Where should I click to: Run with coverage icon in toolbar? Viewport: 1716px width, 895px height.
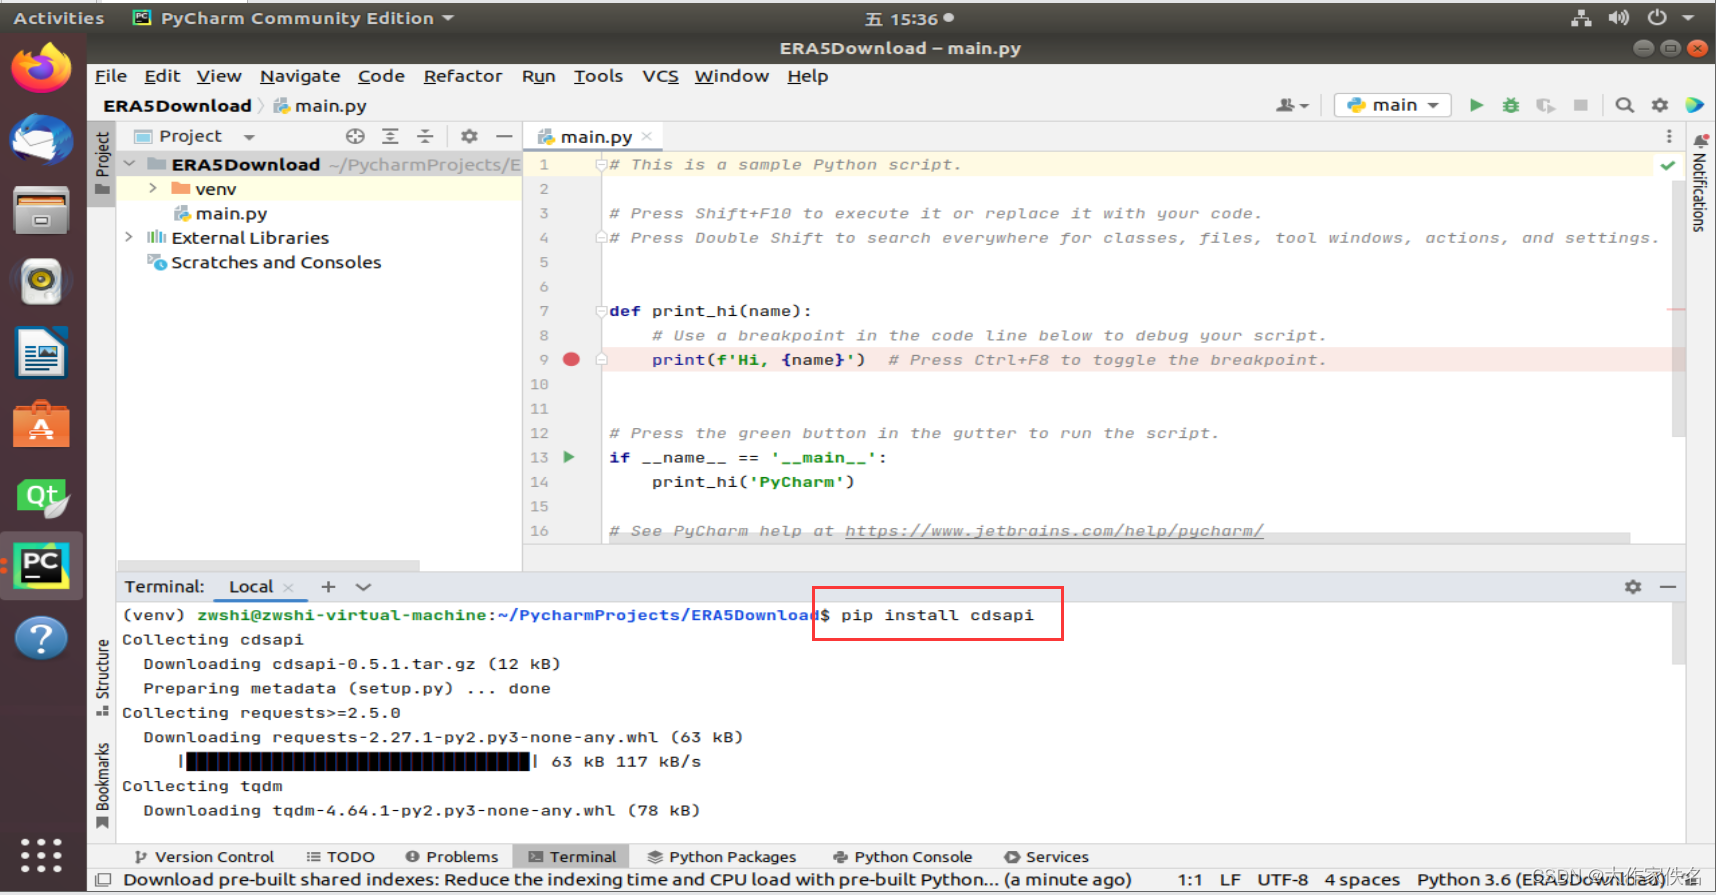[1546, 105]
